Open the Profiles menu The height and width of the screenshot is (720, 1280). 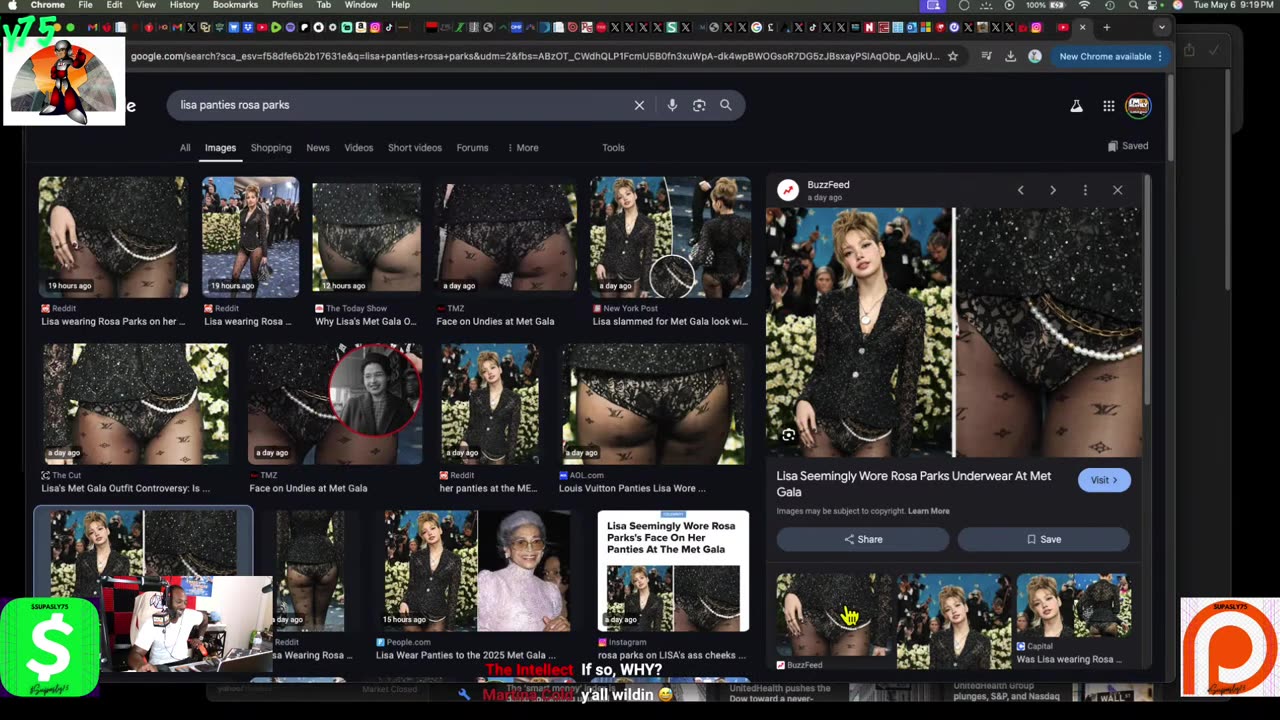click(x=287, y=5)
